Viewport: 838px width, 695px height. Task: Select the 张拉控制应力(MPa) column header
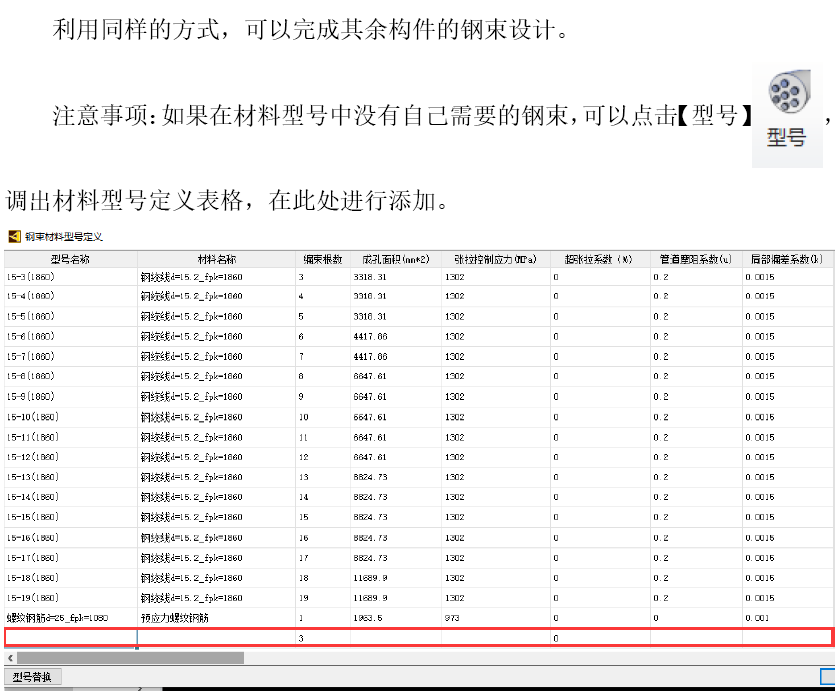click(495, 259)
